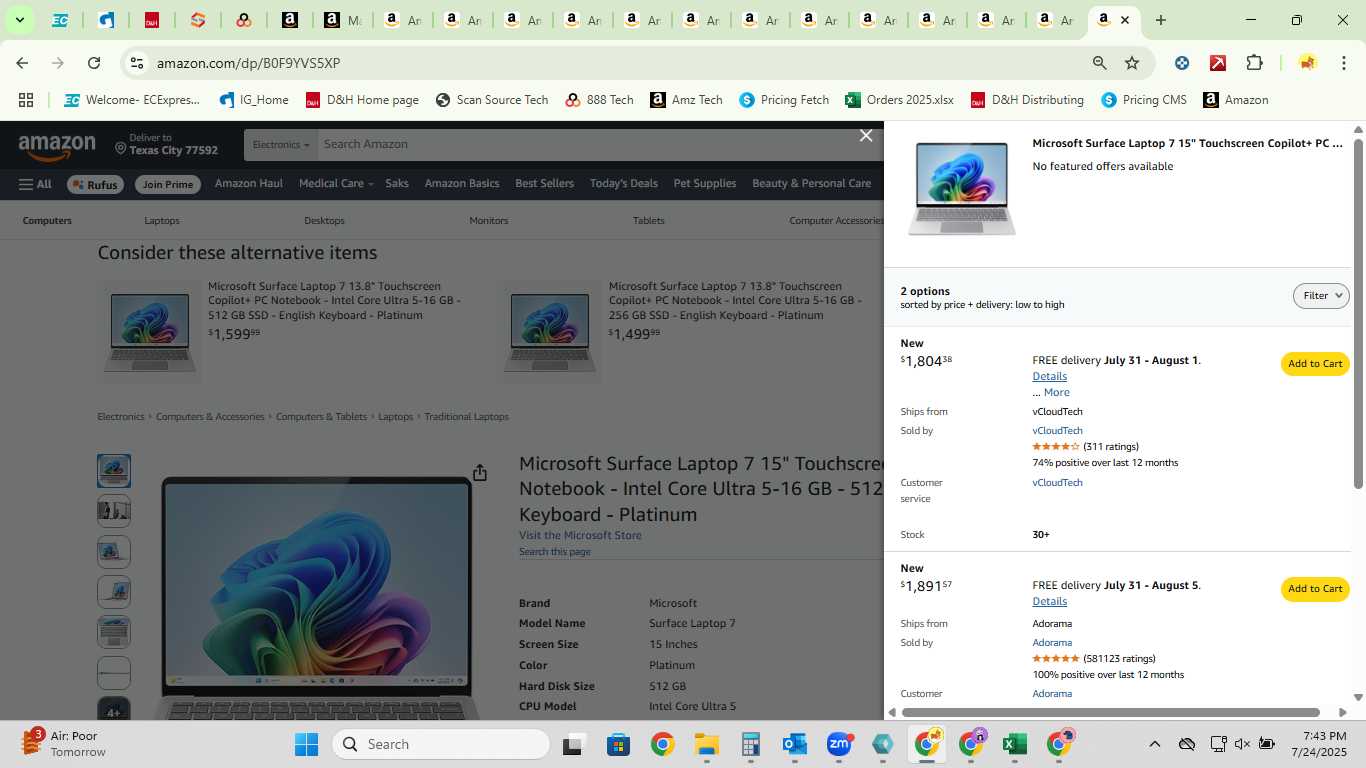Open Windows Start menu
Image resolution: width=1366 pixels, height=768 pixels.
(306, 744)
